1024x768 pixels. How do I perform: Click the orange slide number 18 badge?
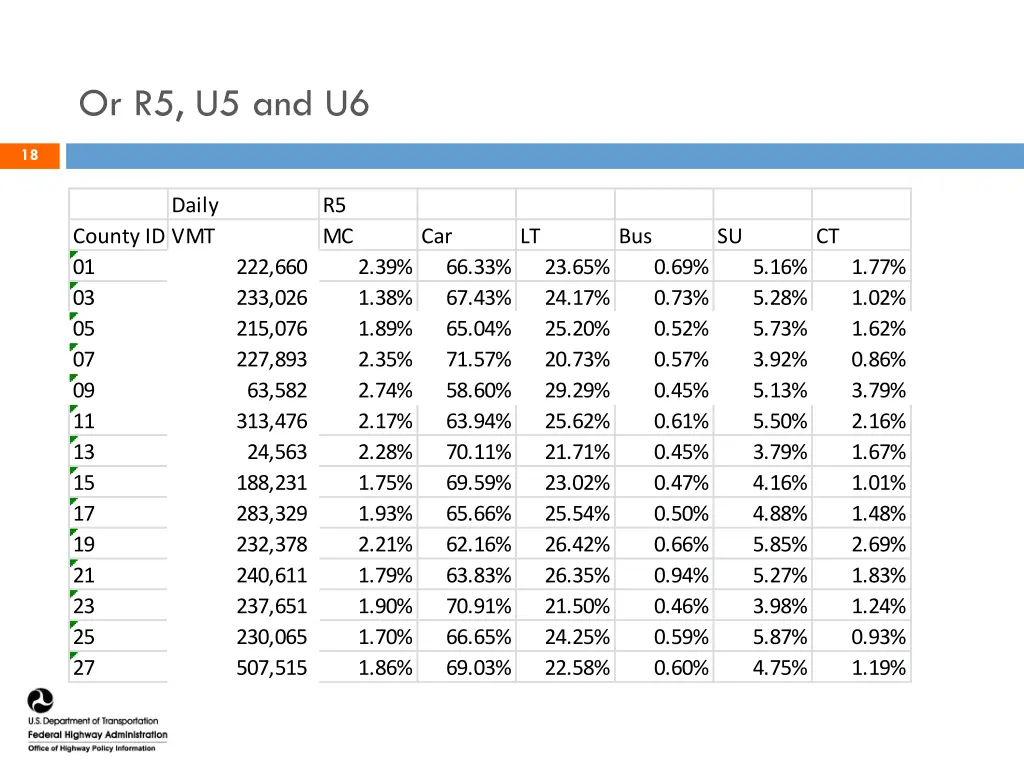30,155
